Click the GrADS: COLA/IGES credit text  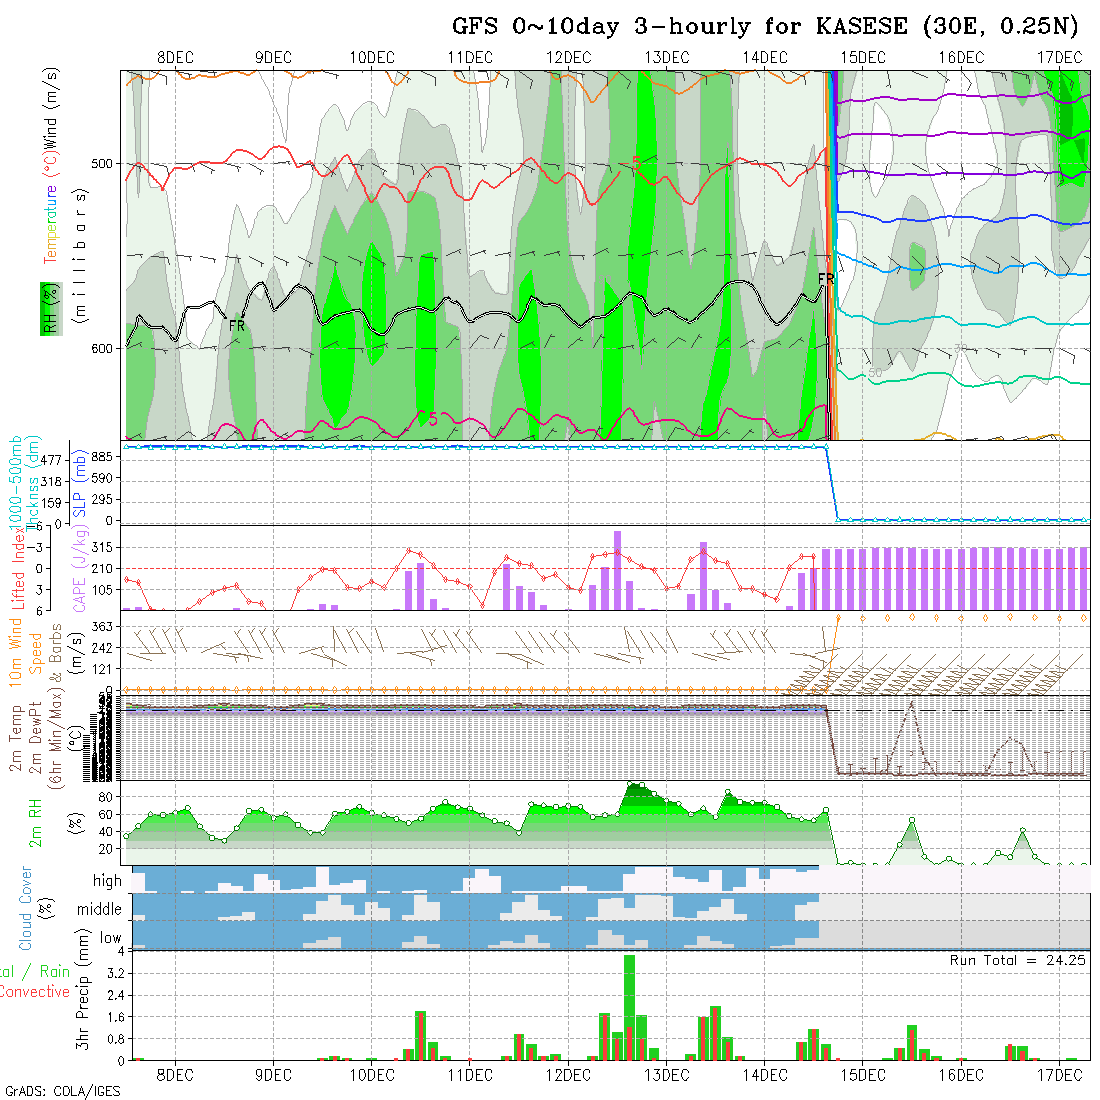62,1090
